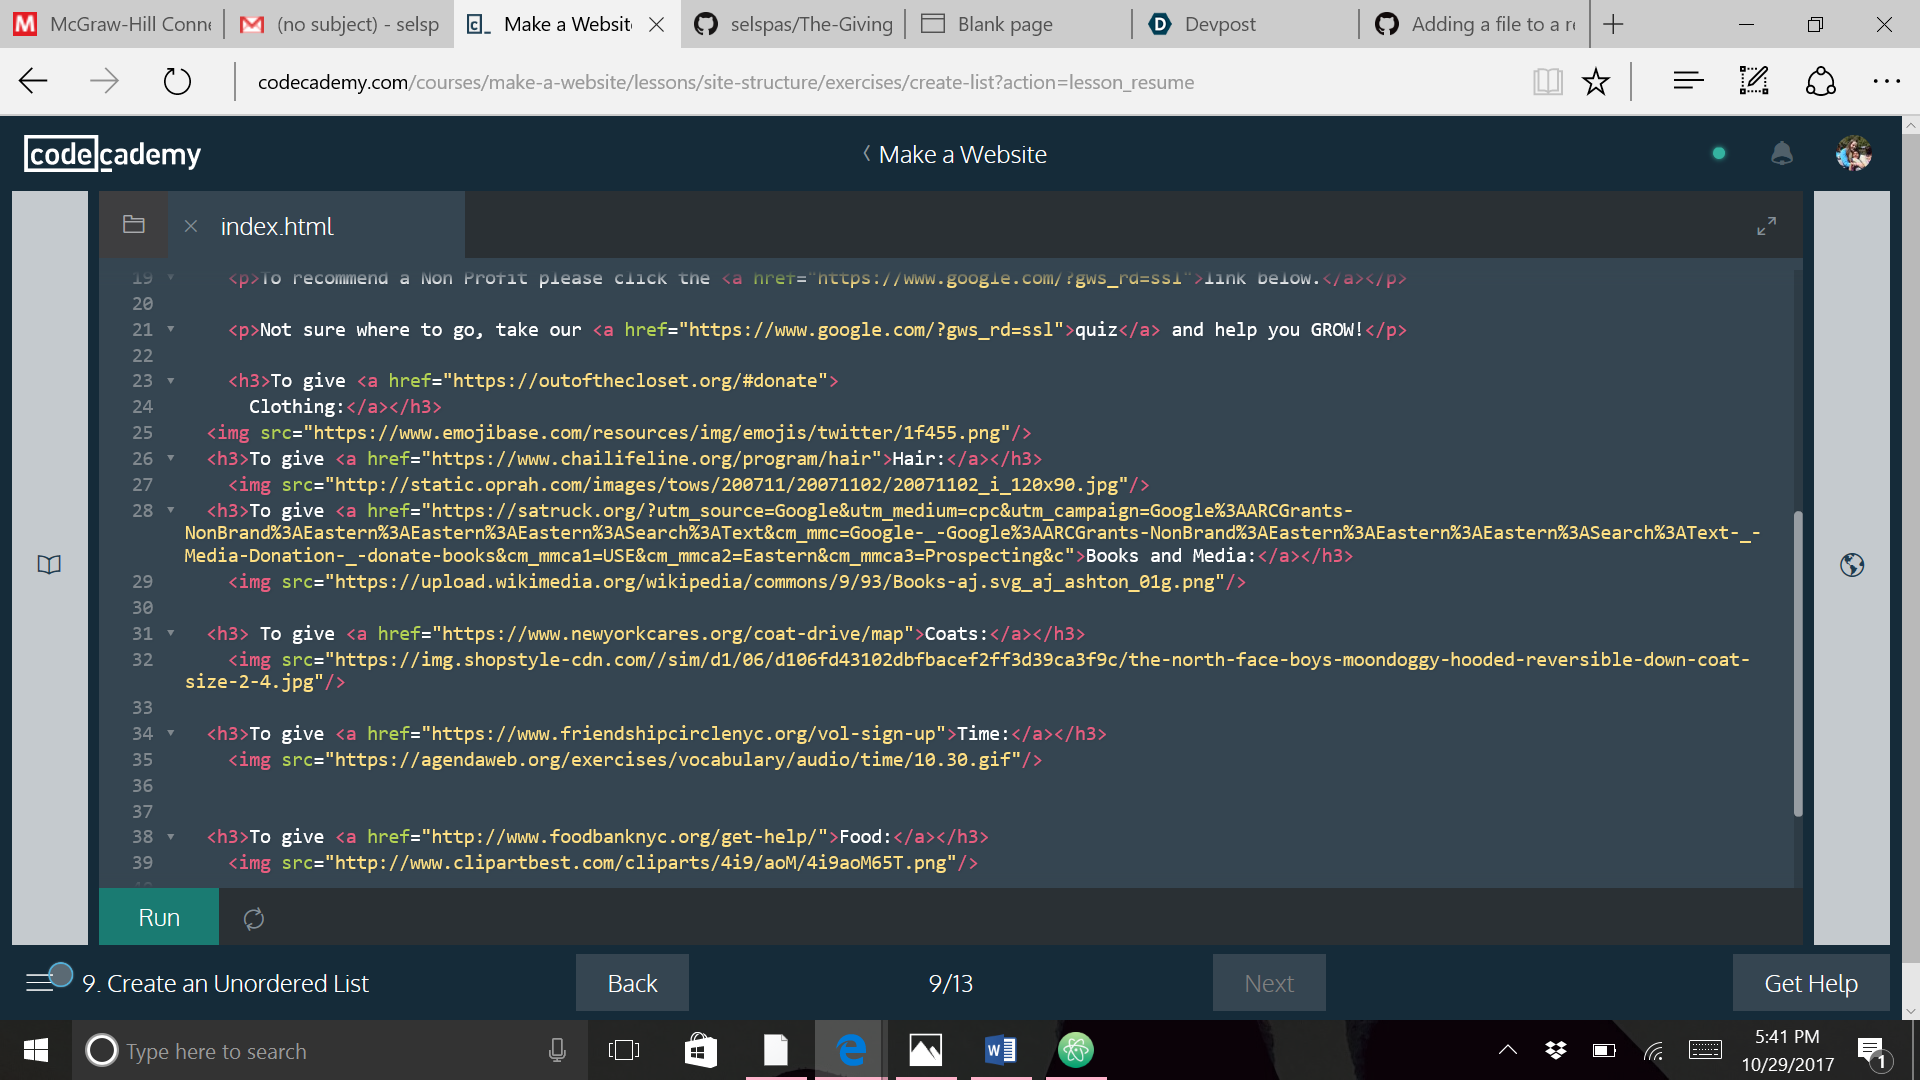Viewport: 1920px width, 1080px height.
Task: Open the lesson instructions book panel
Action: coord(49,565)
